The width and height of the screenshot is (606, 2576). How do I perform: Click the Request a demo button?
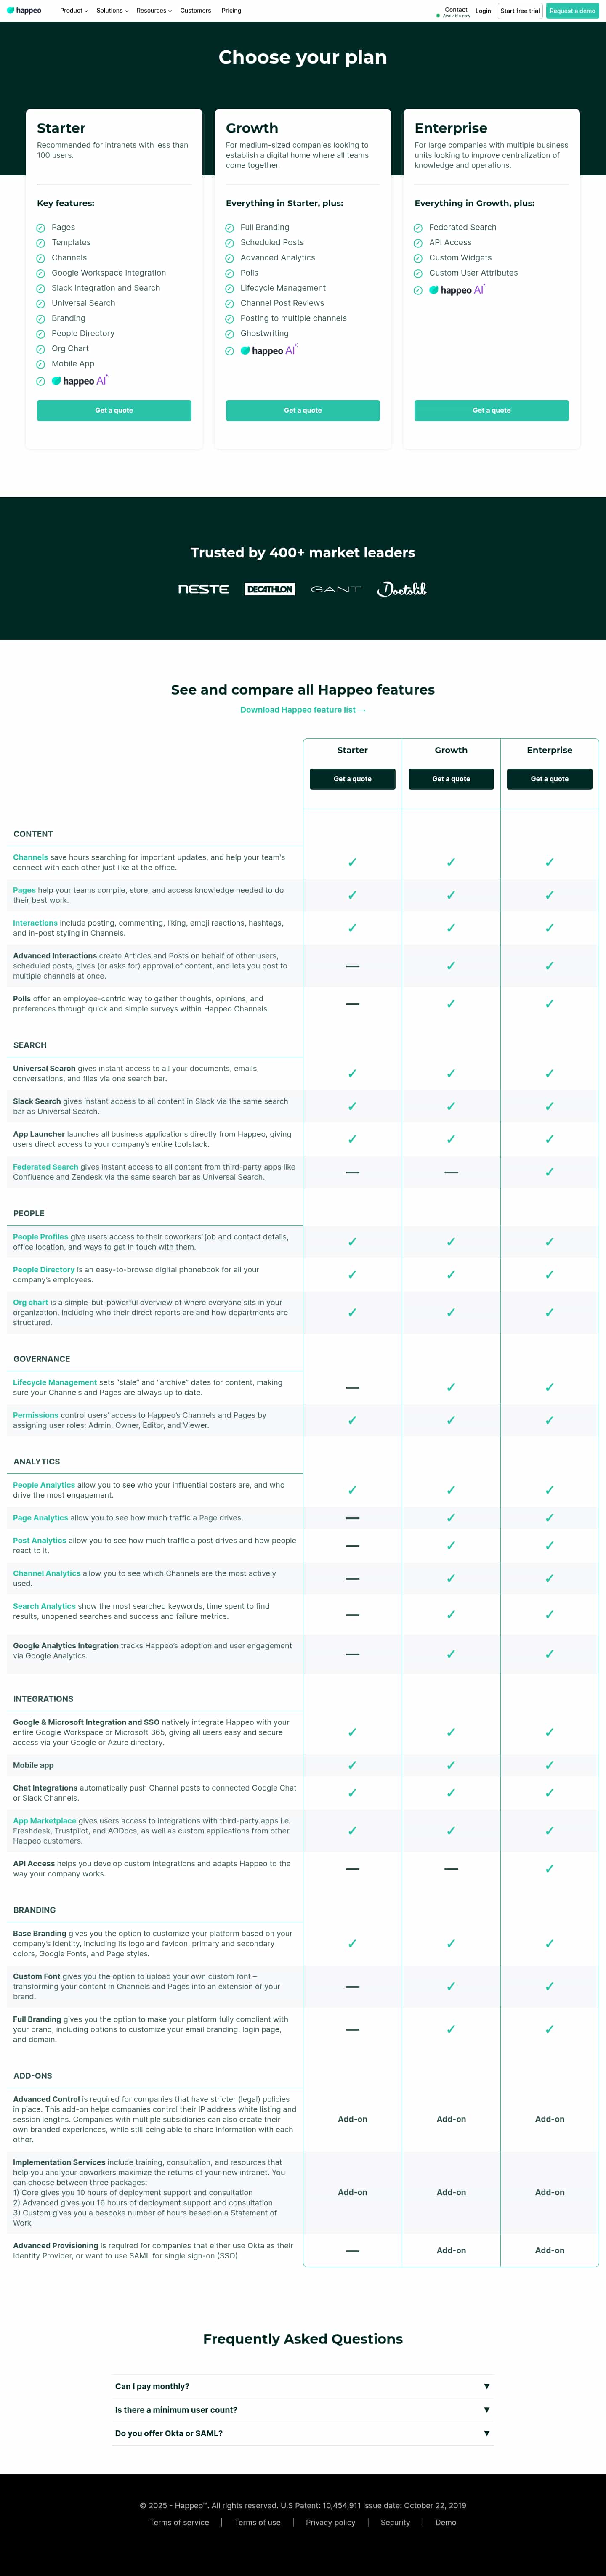572,11
